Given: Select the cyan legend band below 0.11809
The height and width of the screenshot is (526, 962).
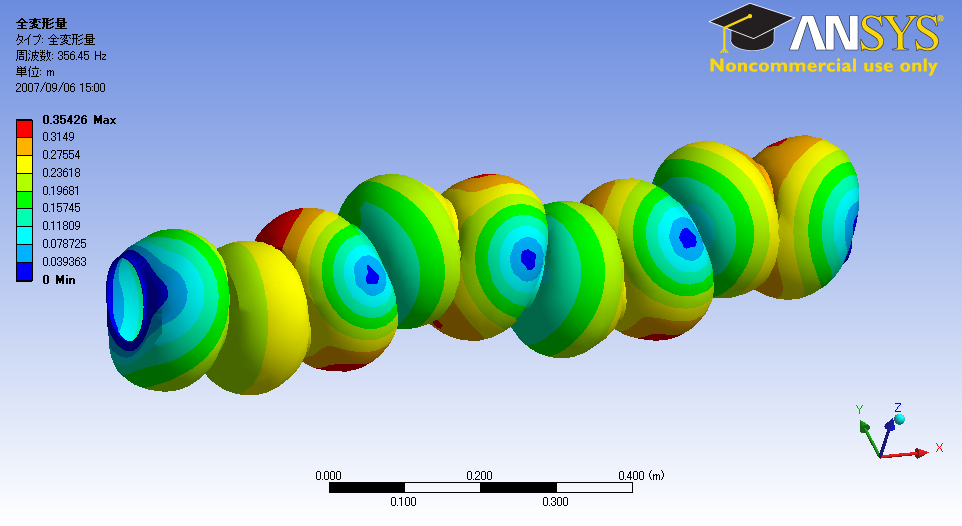Looking at the screenshot, I should 24,236.
